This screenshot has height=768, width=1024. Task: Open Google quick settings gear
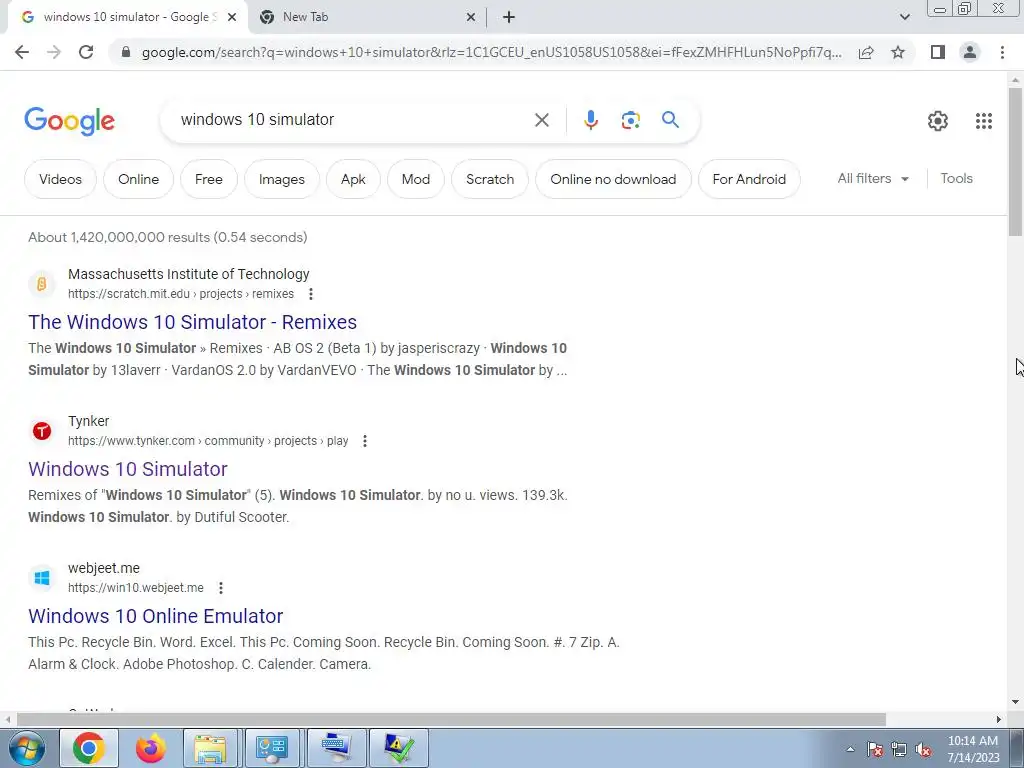click(x=938, y=121)
